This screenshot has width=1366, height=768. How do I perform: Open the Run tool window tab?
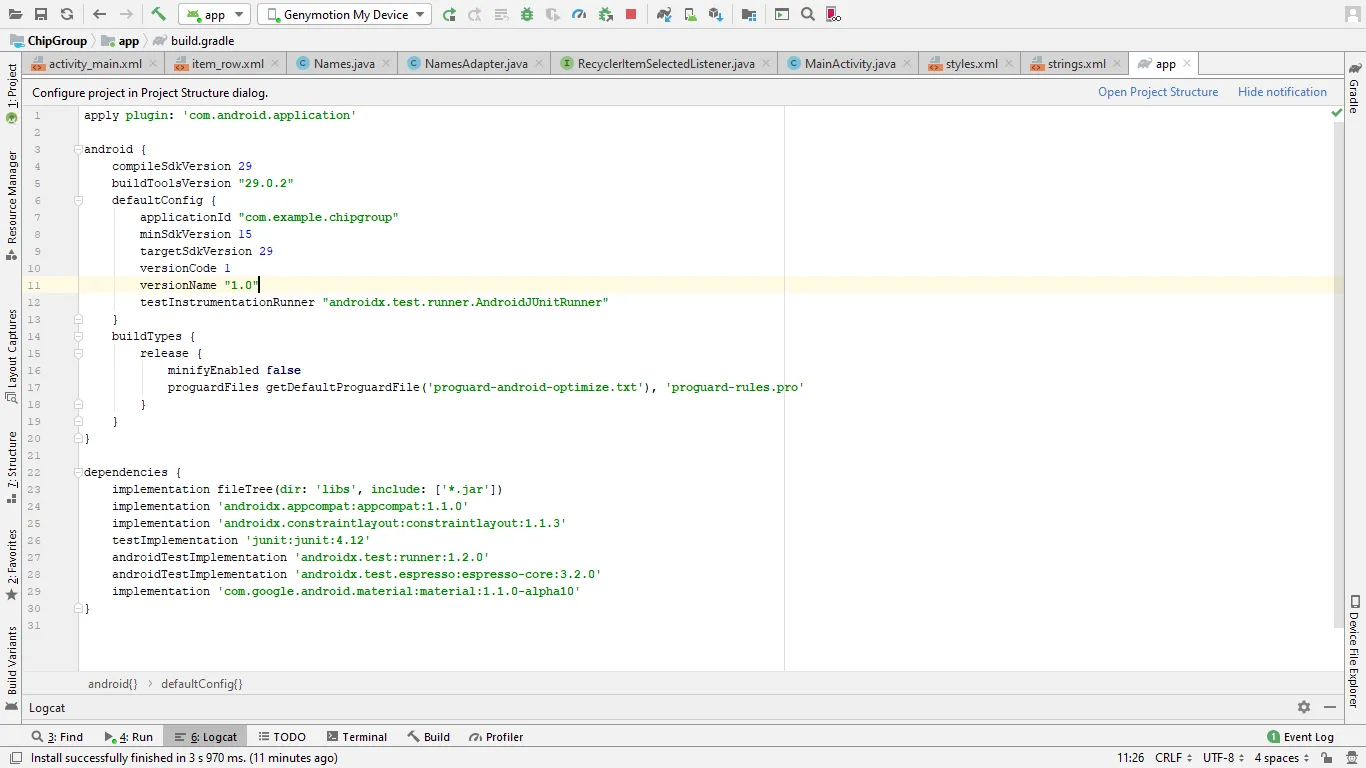point(129,737)
